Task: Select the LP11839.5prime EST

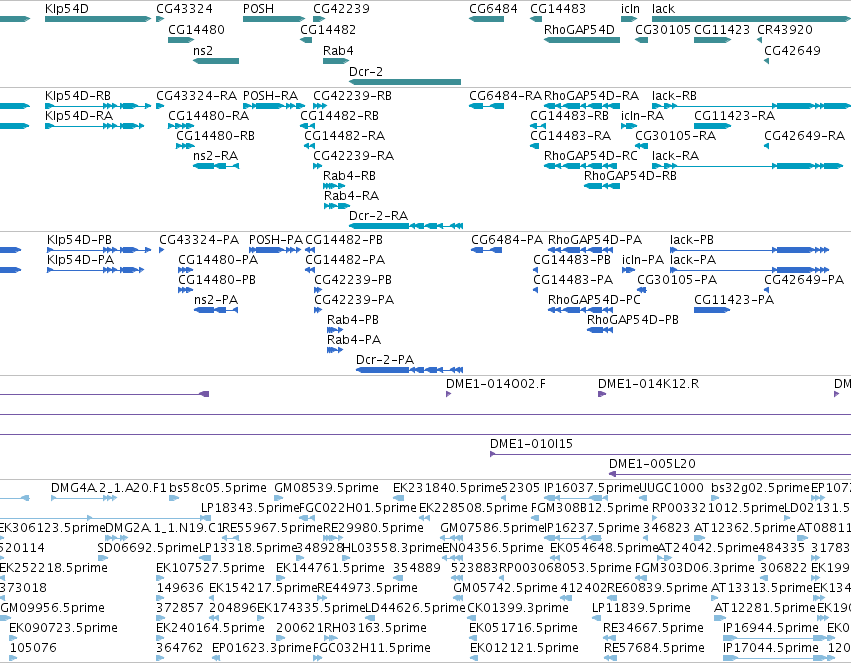Action: point(597,617)
